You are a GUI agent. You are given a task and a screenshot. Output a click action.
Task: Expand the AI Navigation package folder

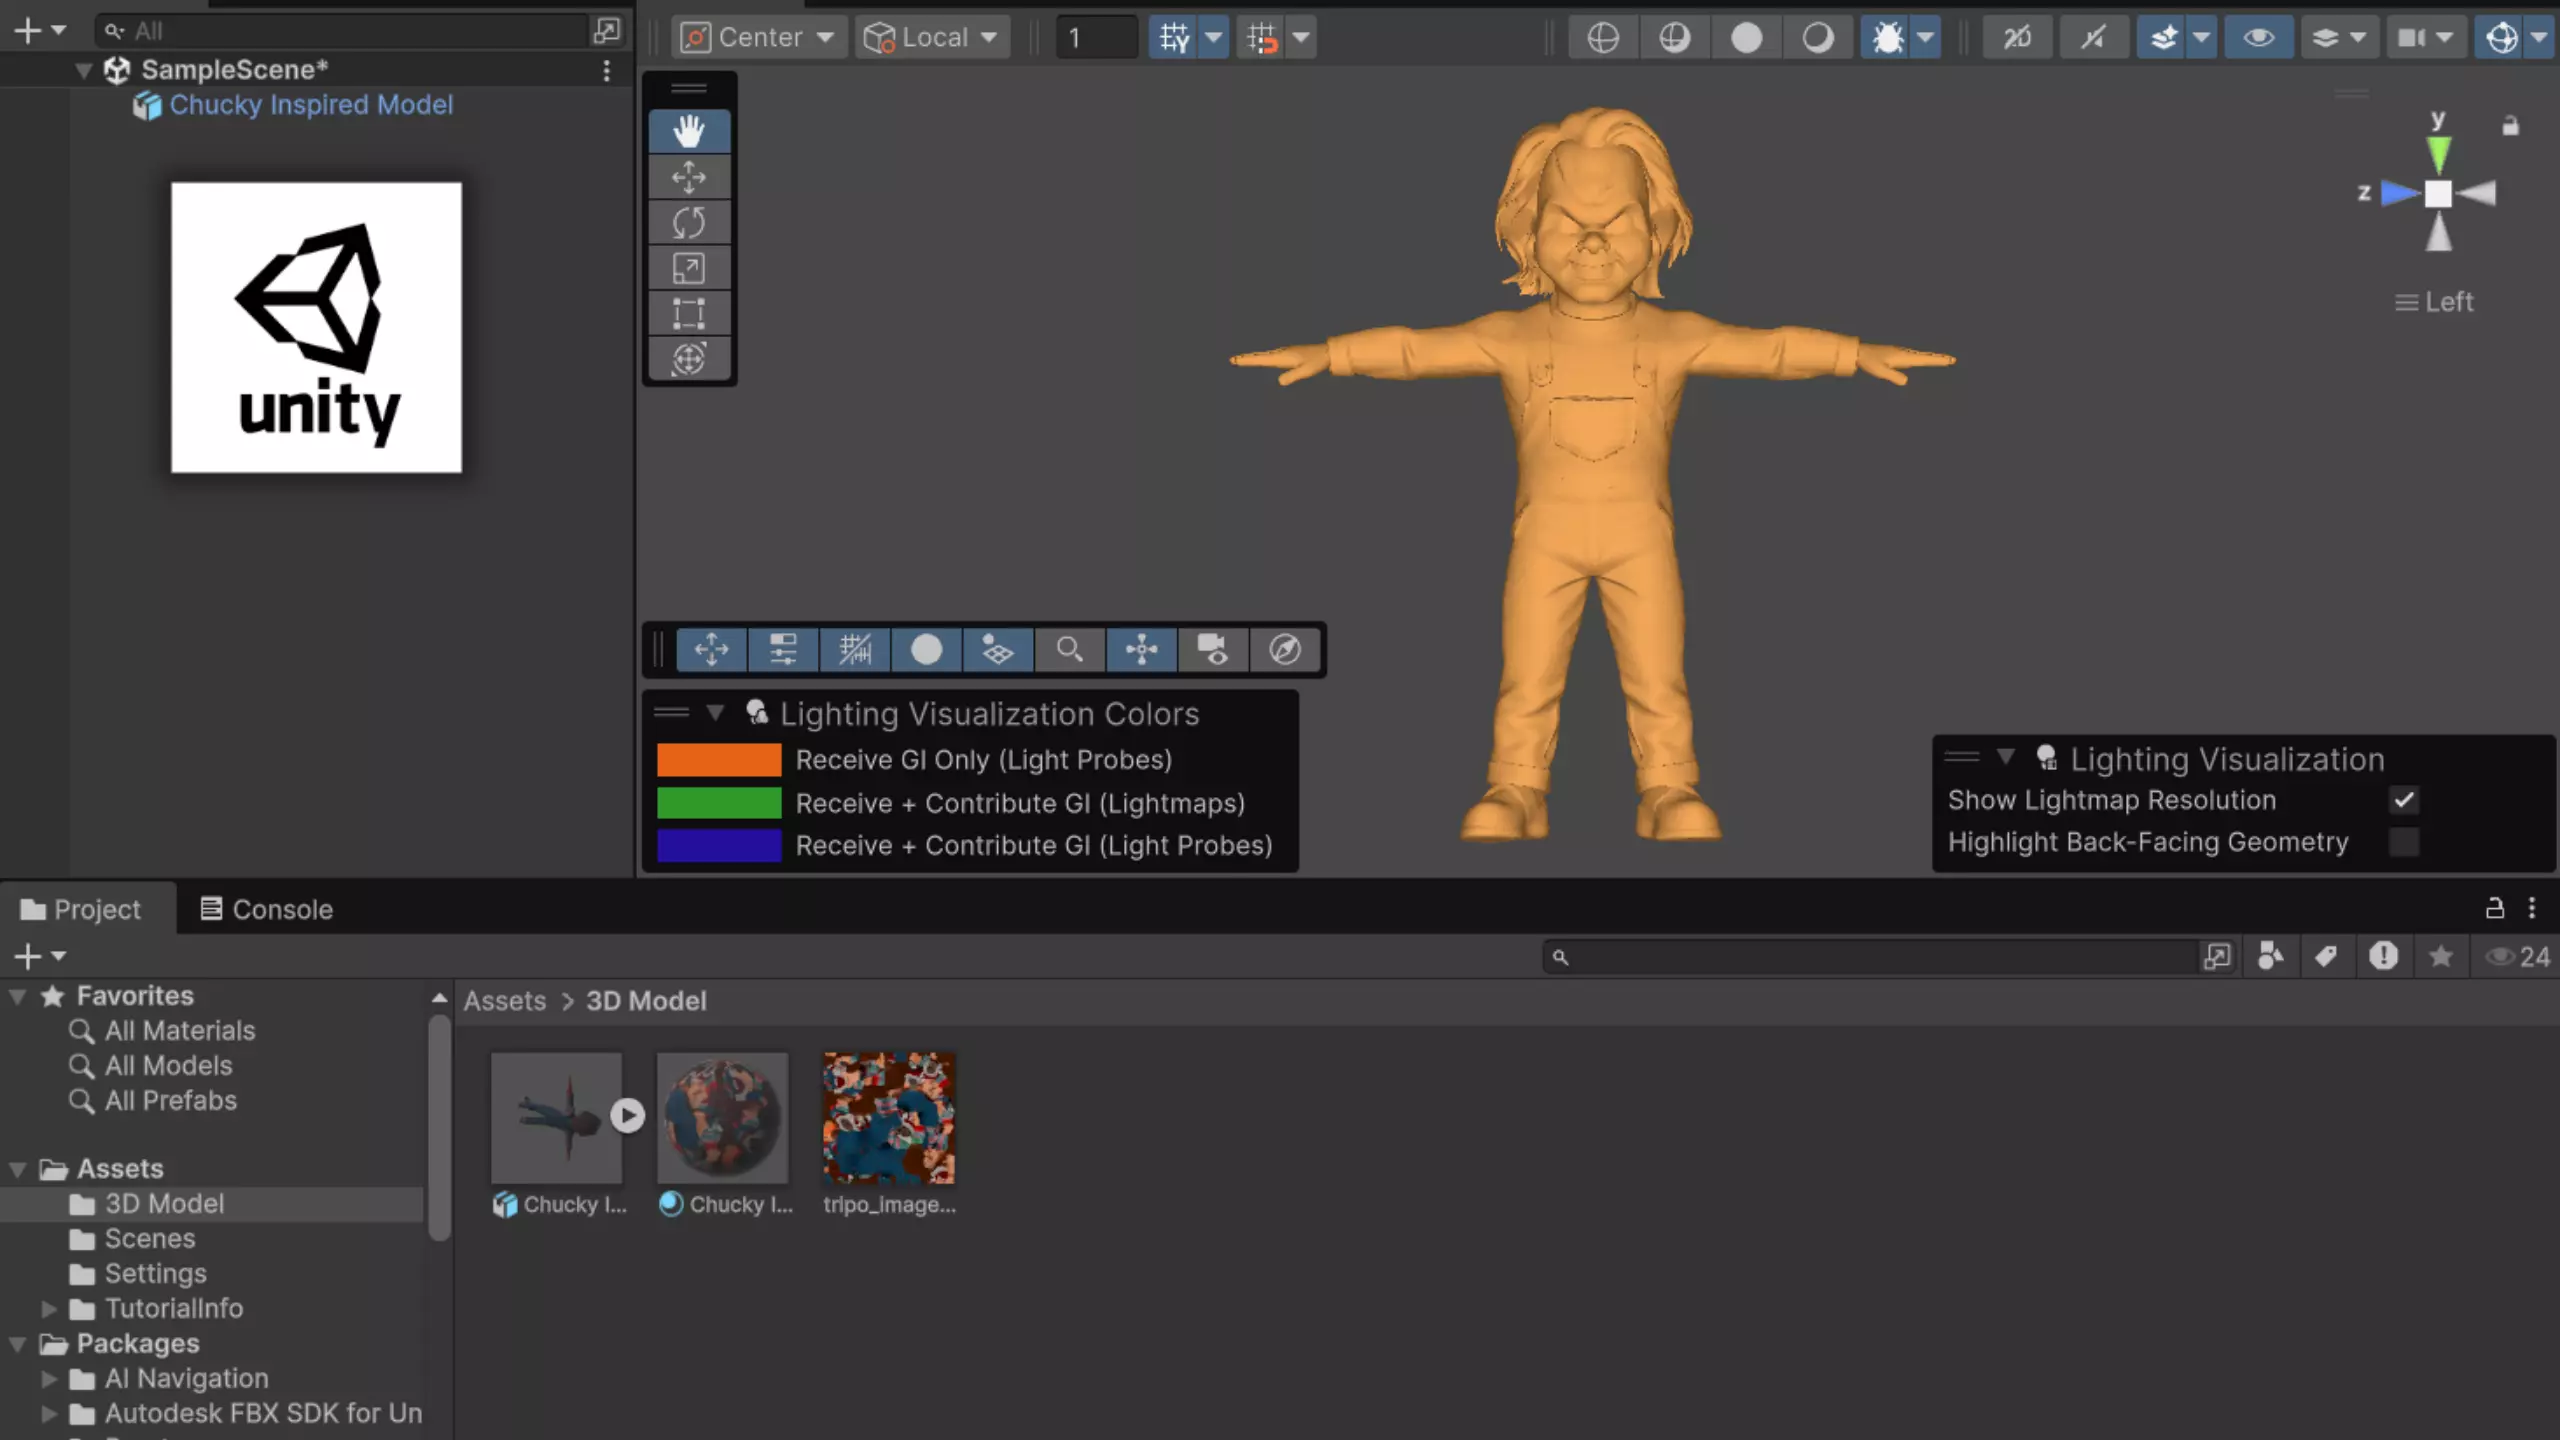(x=48, y=1378)
